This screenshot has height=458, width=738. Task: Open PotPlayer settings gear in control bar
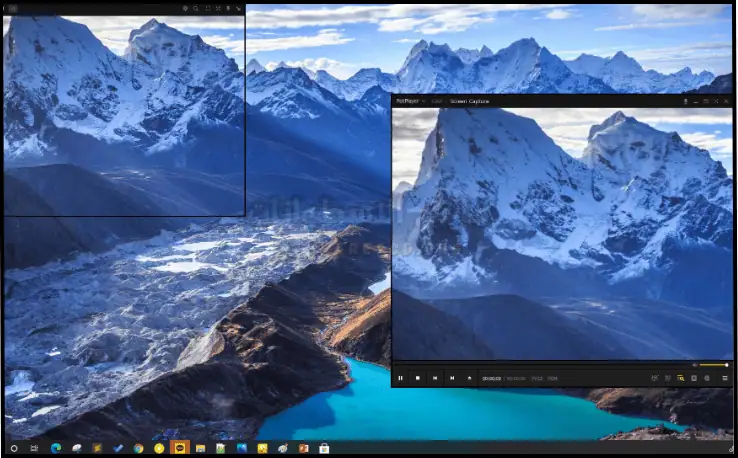tap(707, 378)
